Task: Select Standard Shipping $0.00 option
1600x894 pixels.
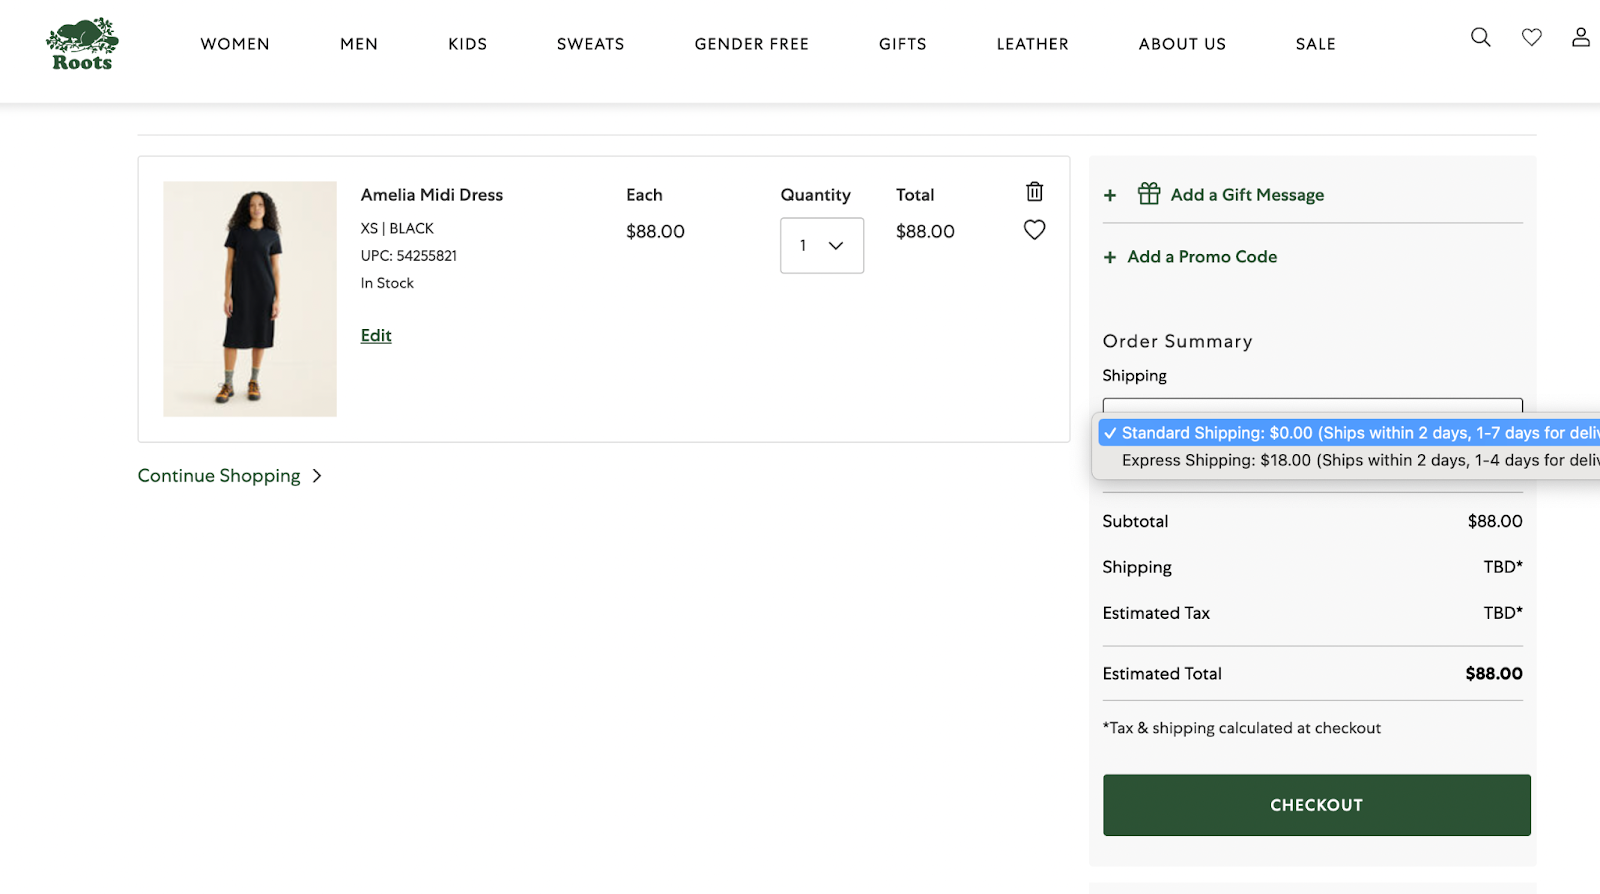Action: [1350, 433]
